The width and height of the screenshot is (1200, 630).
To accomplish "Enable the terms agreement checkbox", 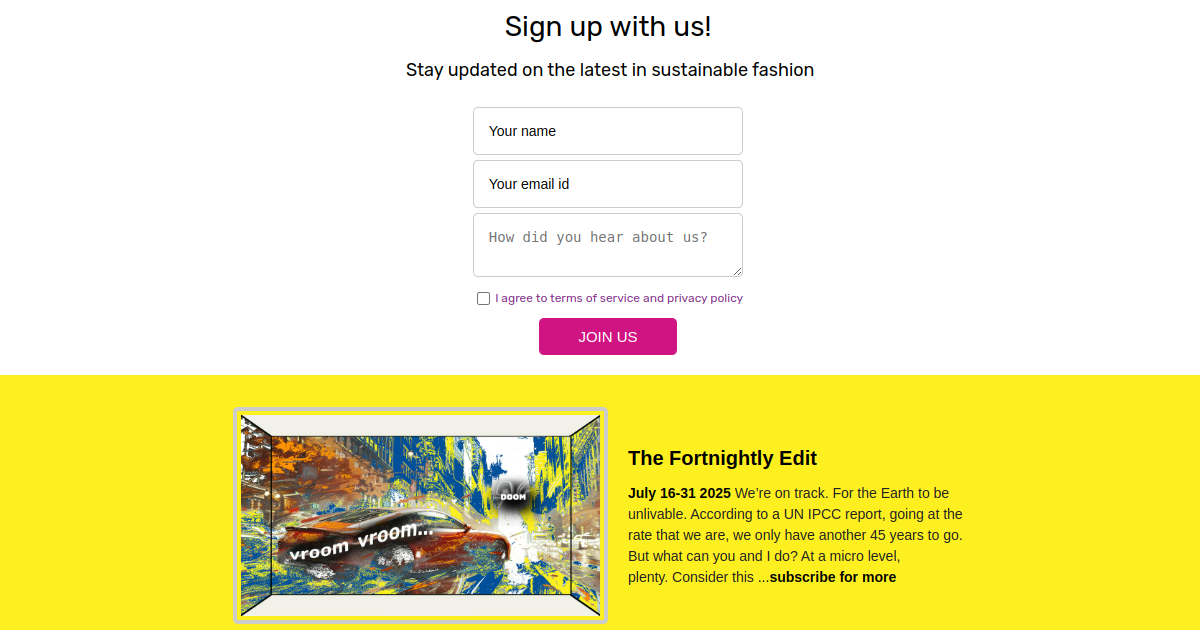I will (x=483, y=298).
